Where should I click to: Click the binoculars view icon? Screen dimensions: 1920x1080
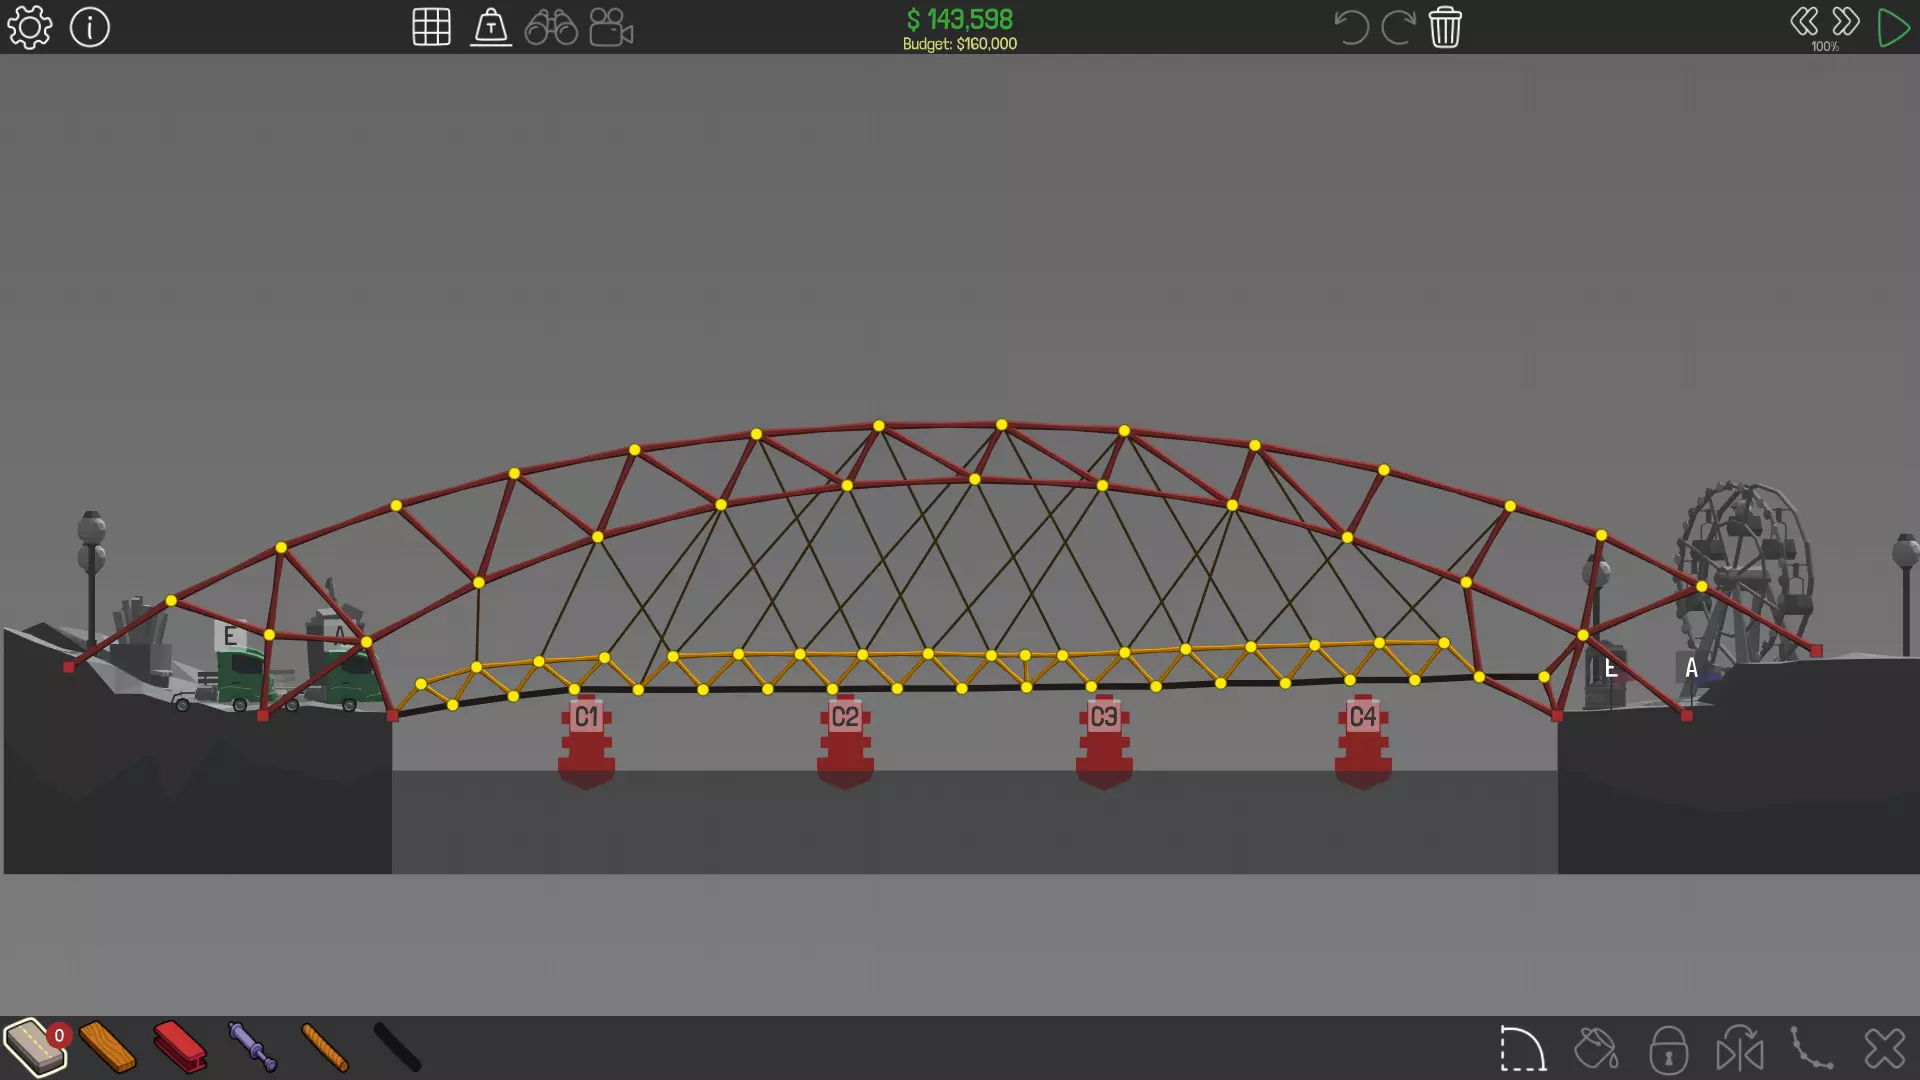[x=551, y=27]
